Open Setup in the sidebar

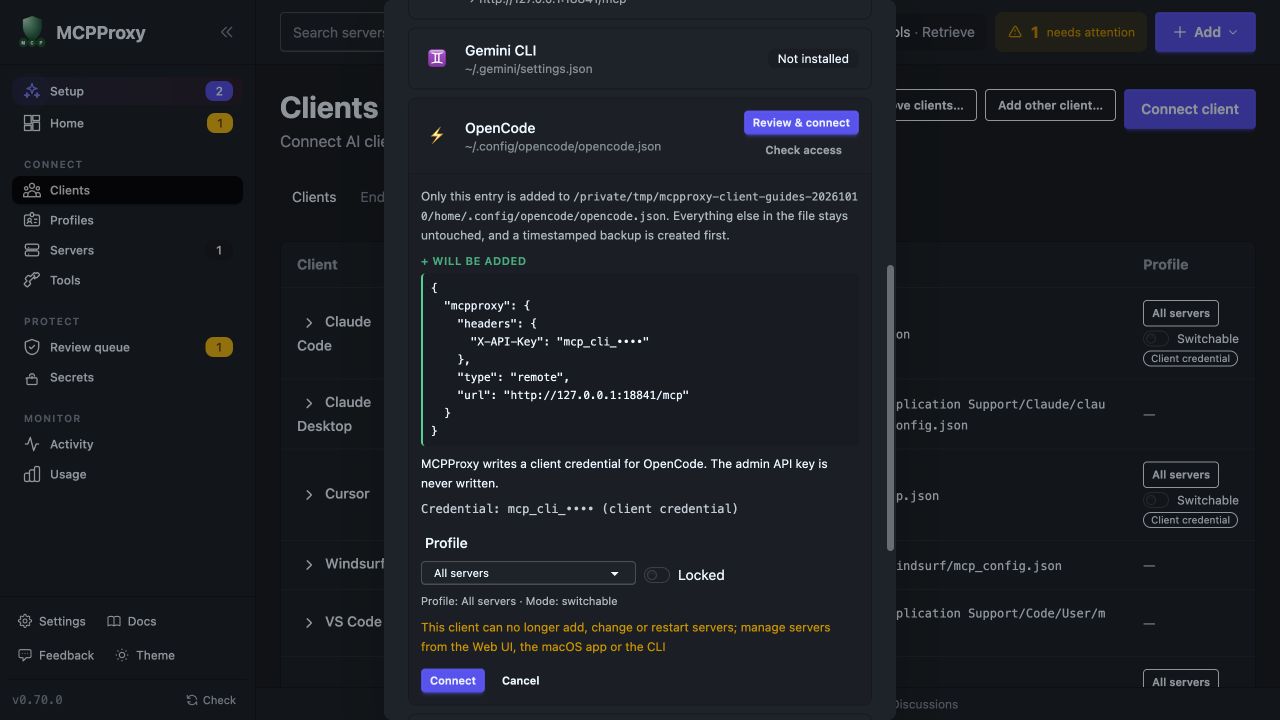[x=127, y=91]
